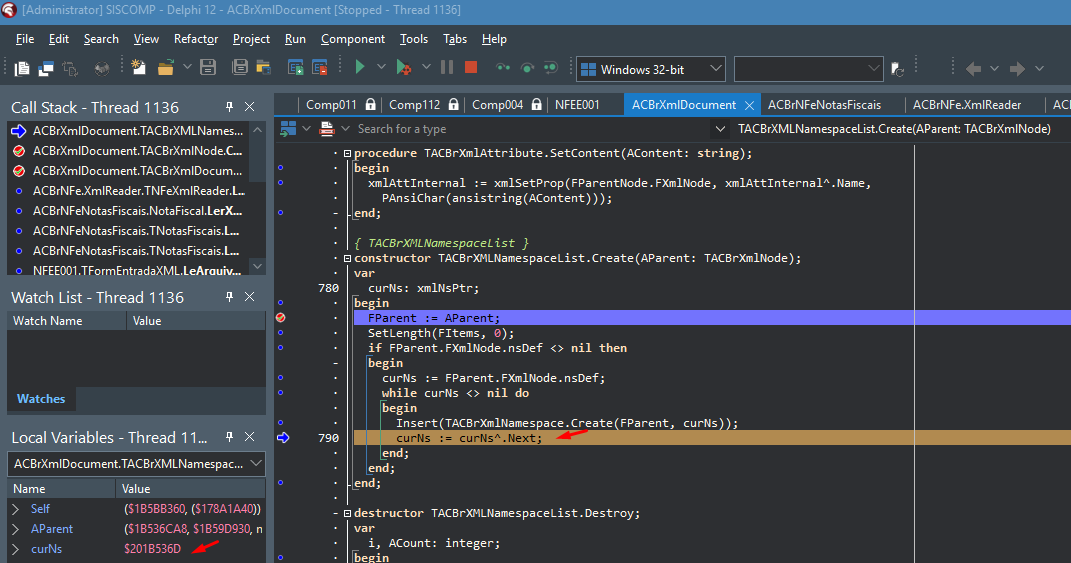Toggle breakpoint on xmlAttInternal := xmlSetProp line
This screenshot has width=1071, height=563.
281,182
